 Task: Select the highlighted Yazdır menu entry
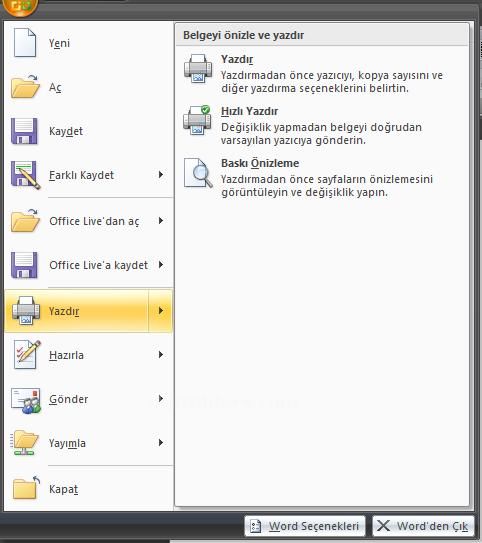pos(77,311)
